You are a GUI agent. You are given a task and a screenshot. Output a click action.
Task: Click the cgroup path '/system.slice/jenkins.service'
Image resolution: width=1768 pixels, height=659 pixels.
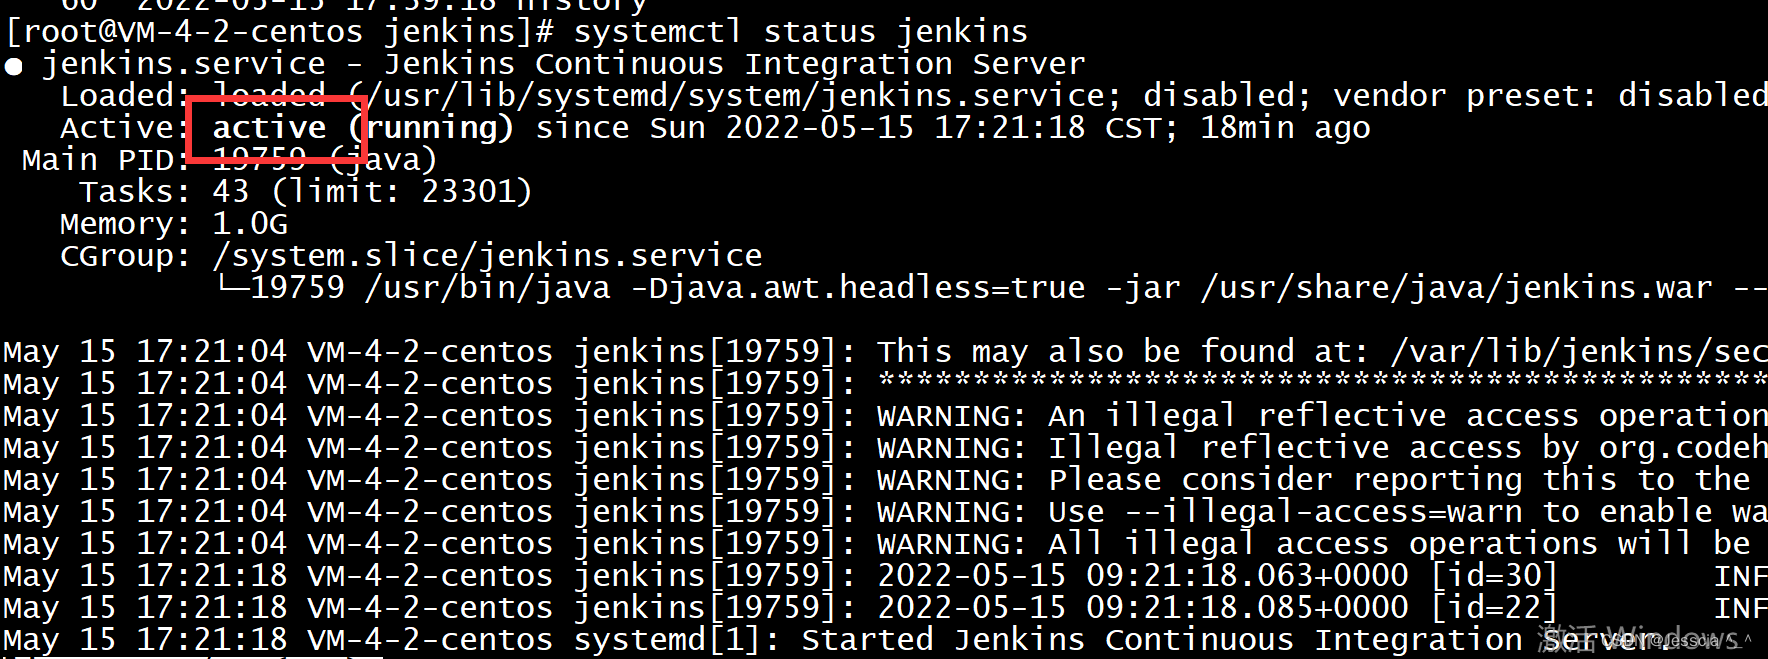[x=488, y=256]
